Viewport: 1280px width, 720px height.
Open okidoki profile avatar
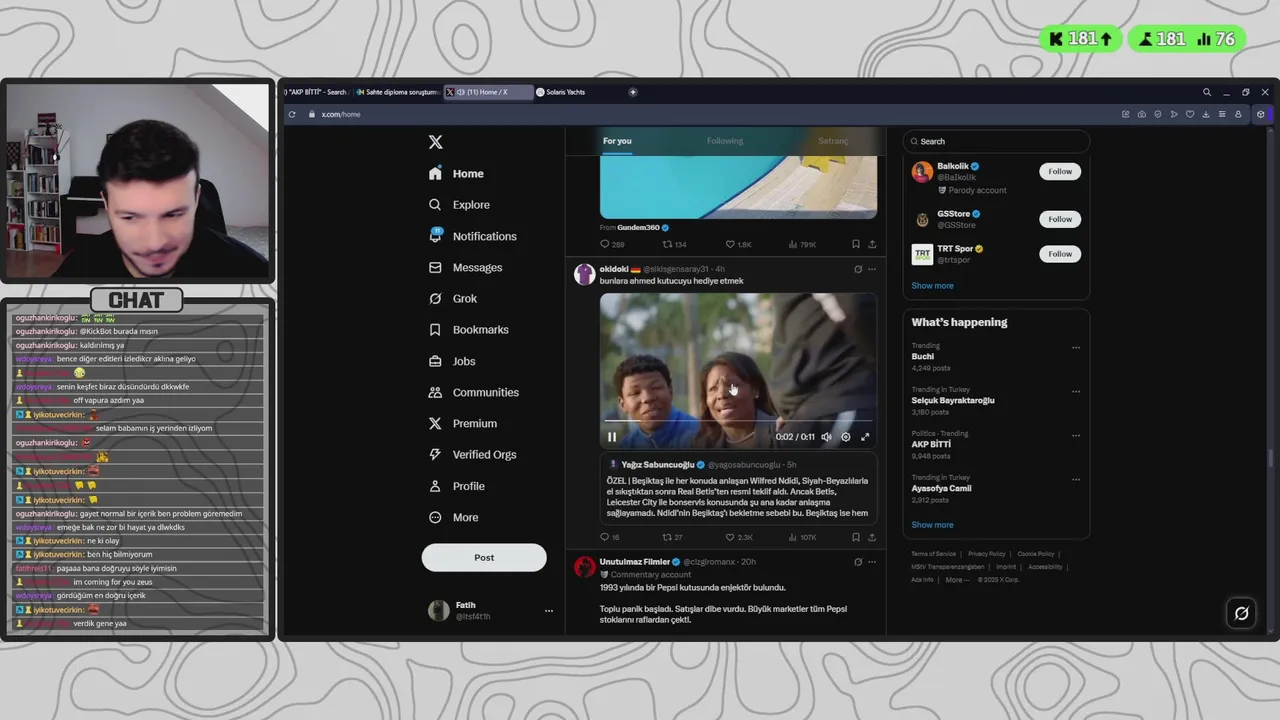click(584, 274)
